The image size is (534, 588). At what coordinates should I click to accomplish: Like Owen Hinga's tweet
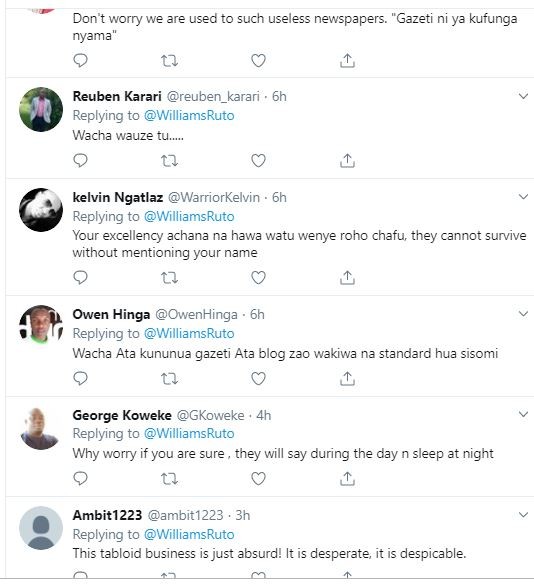point(258,378)
